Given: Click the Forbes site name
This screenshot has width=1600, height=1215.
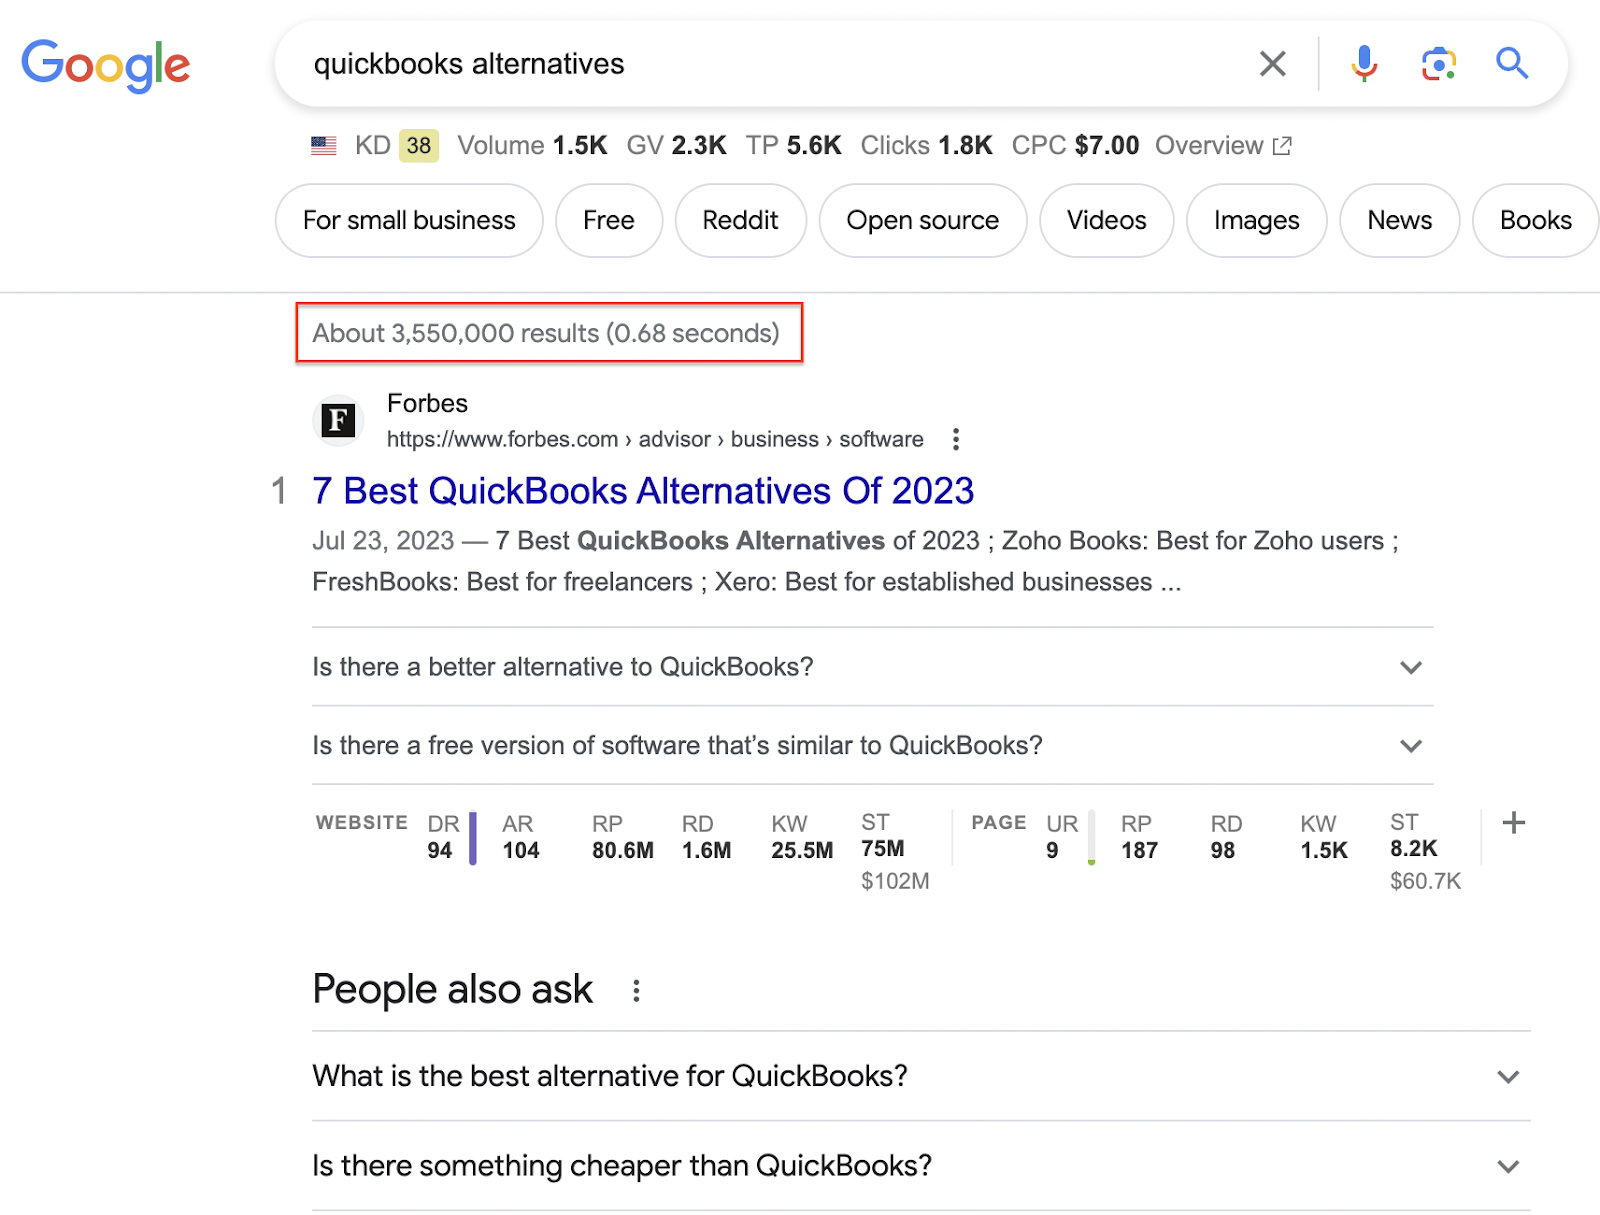Looking at the screenshot, I should pyautogui.click(x=427, y=403).
